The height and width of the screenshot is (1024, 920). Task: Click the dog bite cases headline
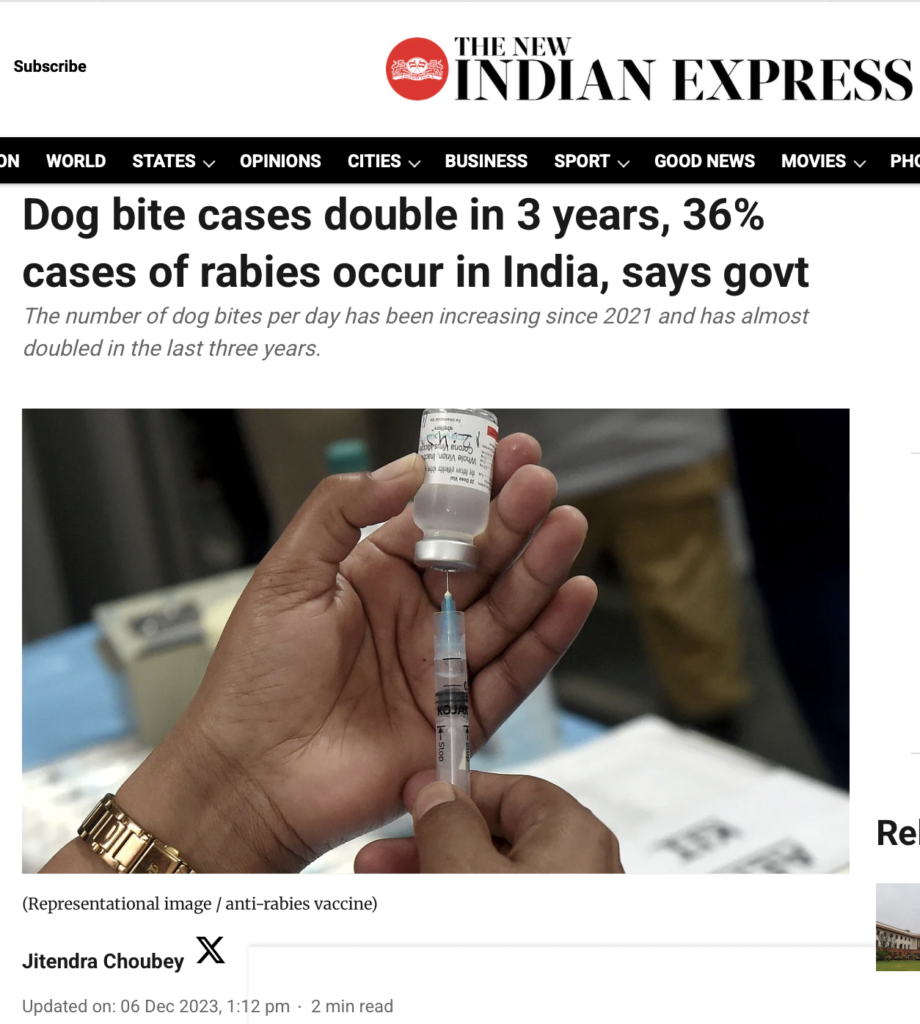click(x=415, y=243)
